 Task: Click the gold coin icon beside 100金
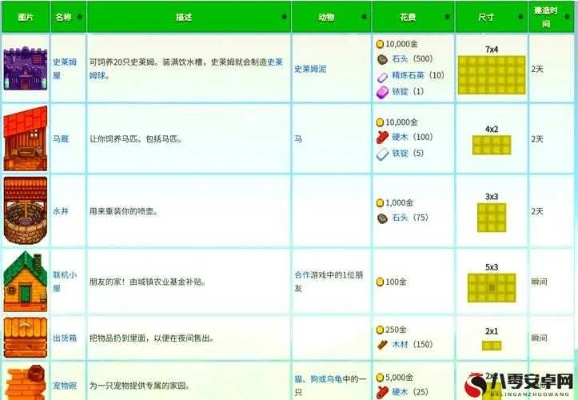(x=380, y=282)
